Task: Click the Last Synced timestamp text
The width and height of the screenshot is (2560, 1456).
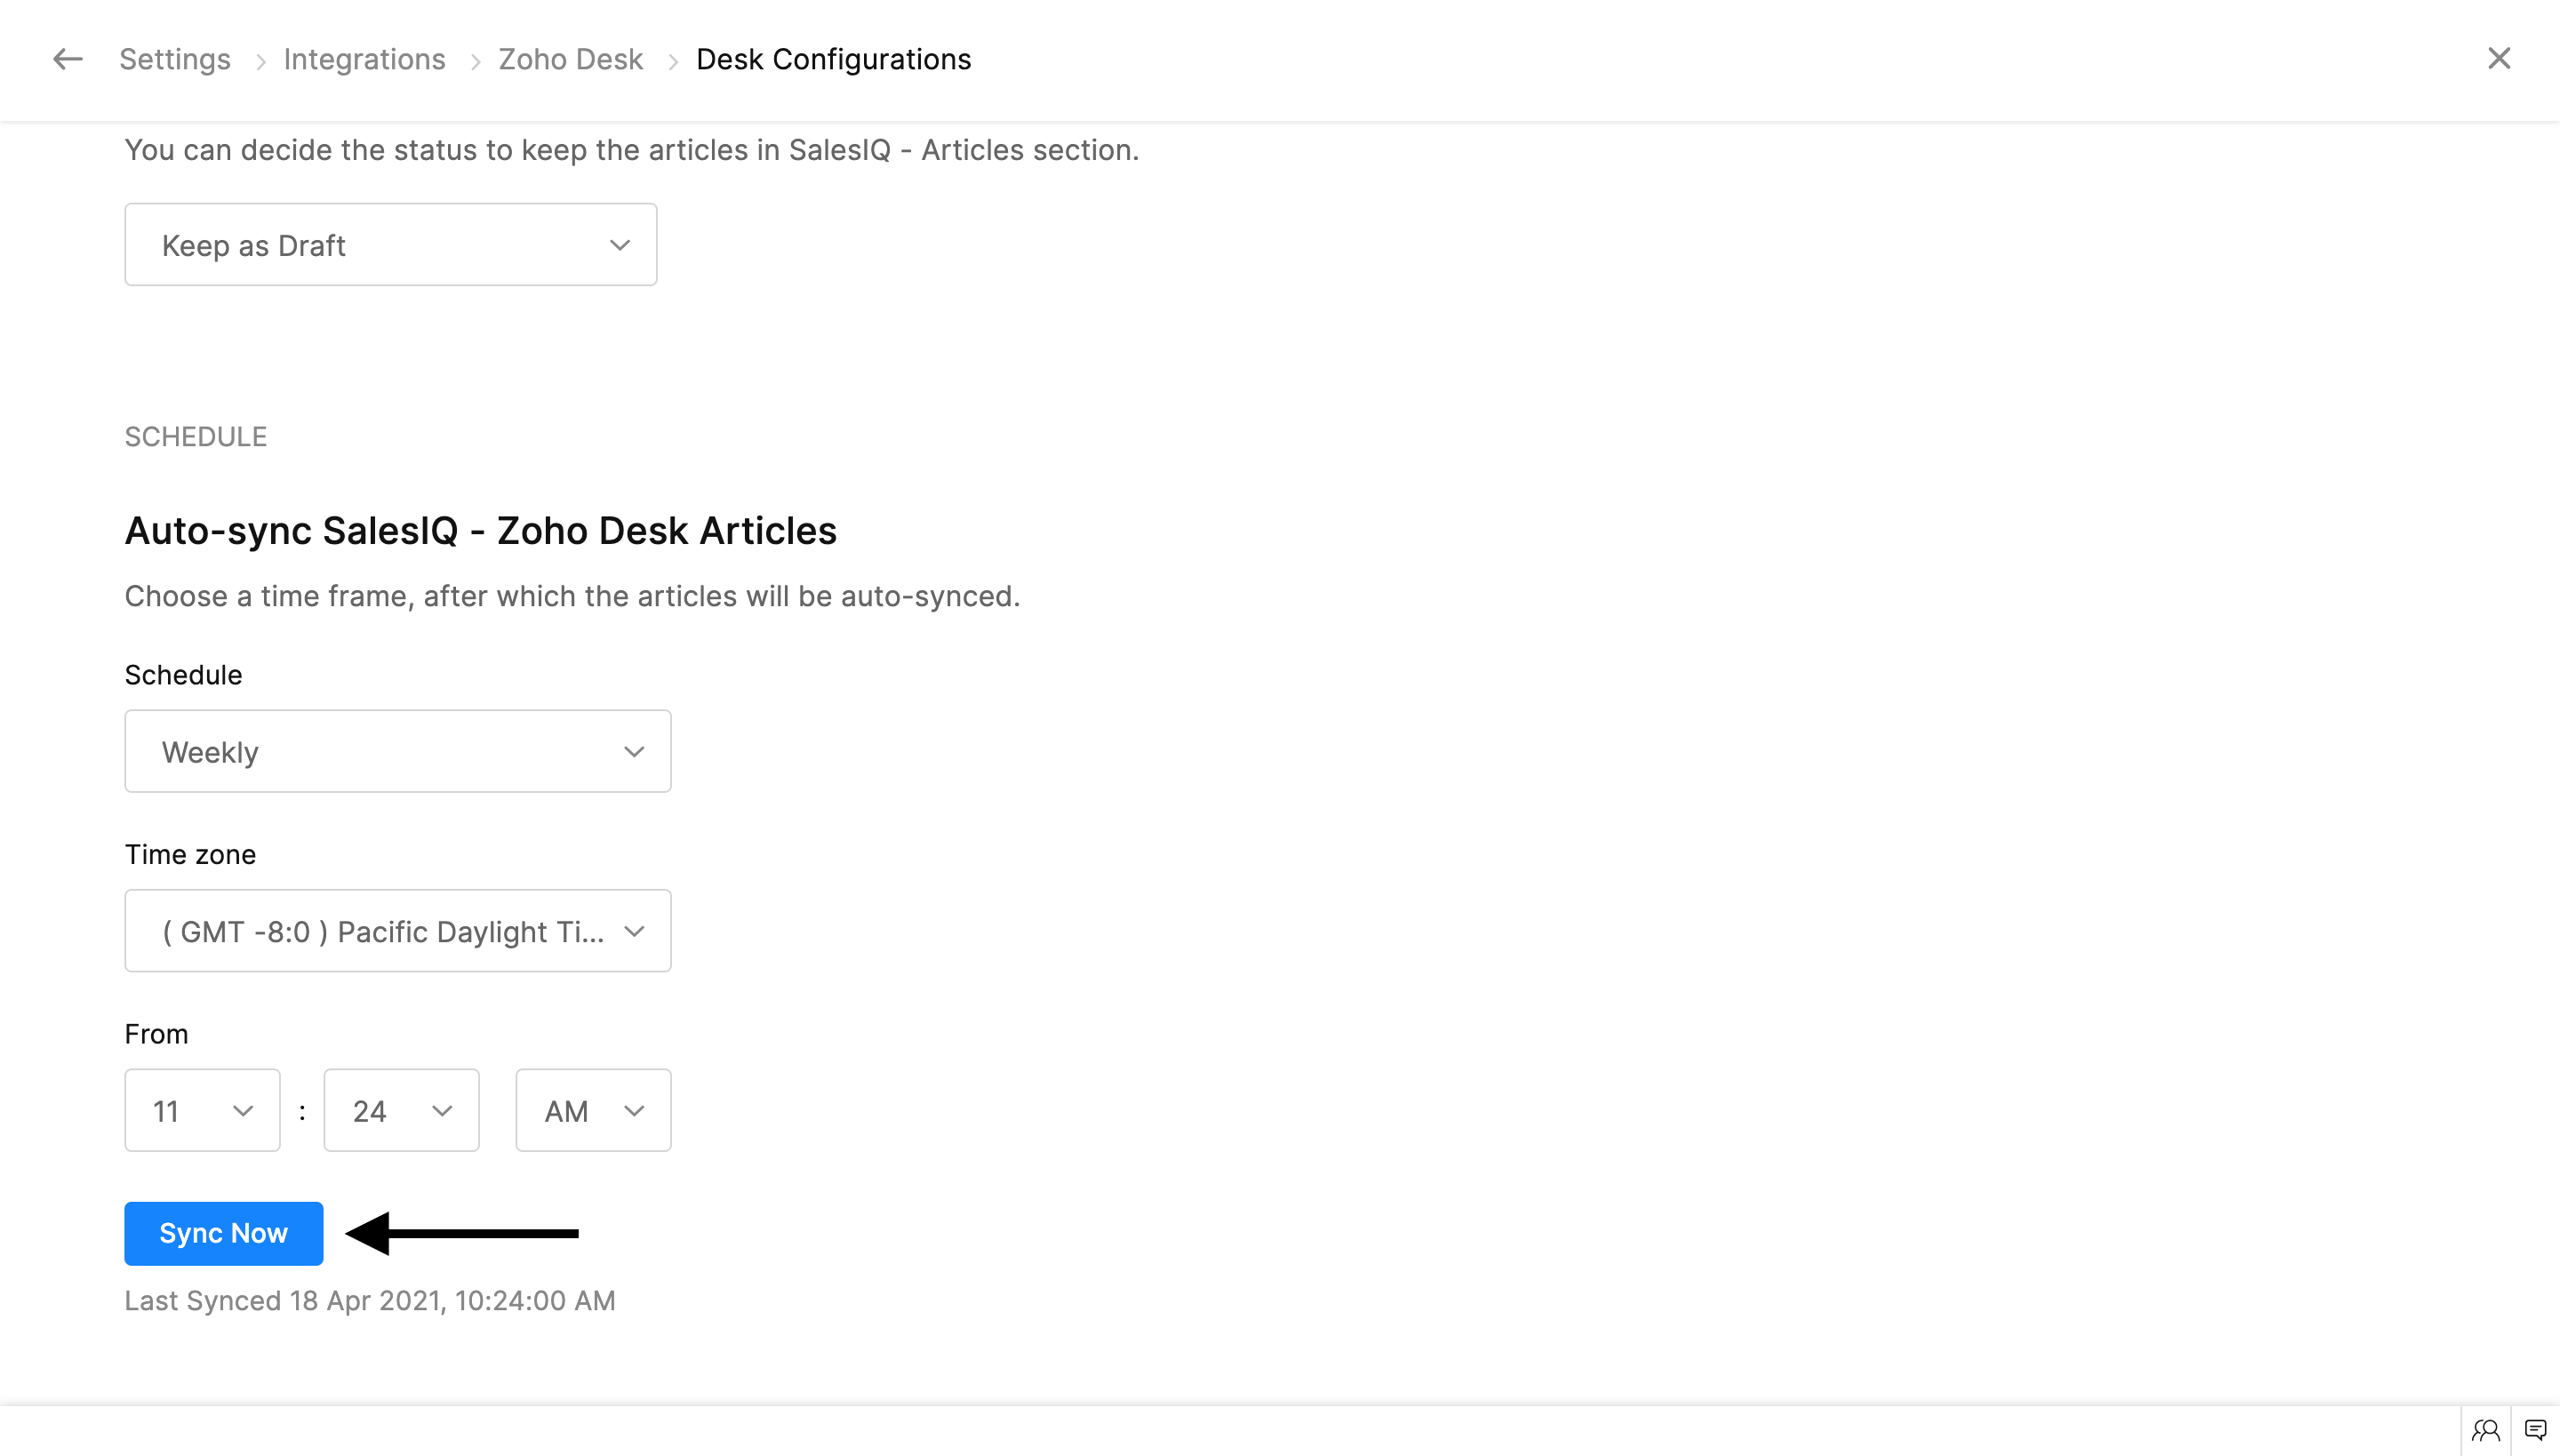Action: [369, 1300]
